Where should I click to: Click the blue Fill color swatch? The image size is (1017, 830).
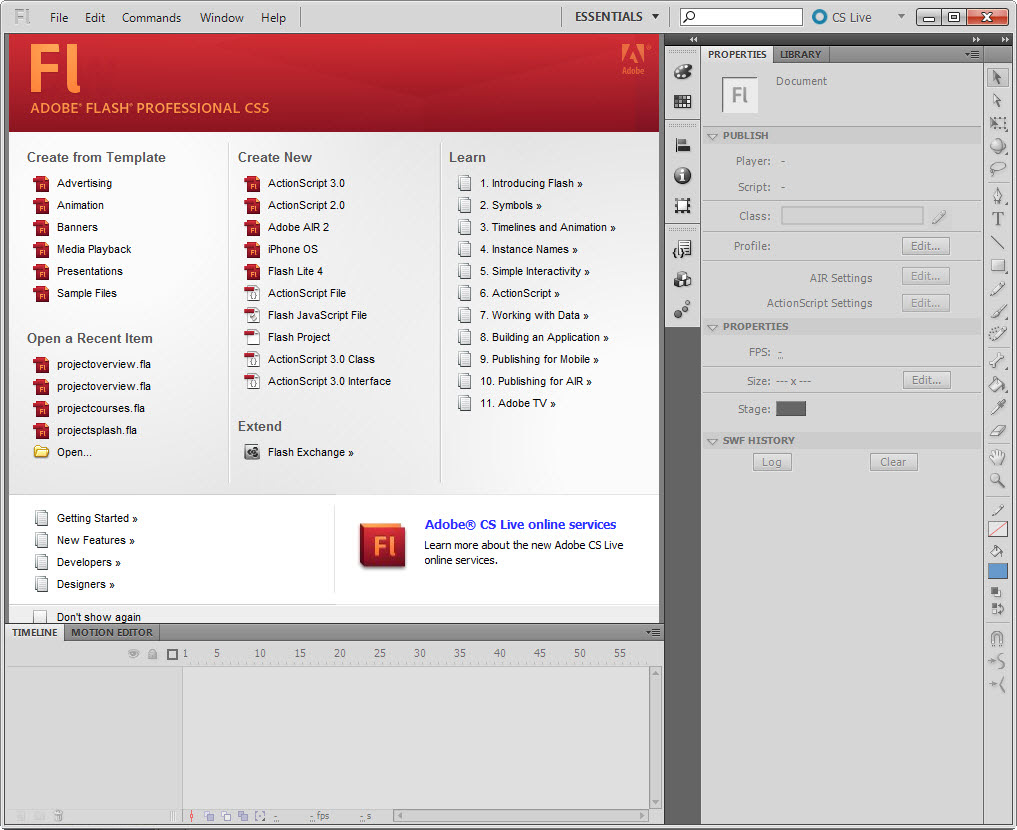[998, 571]
